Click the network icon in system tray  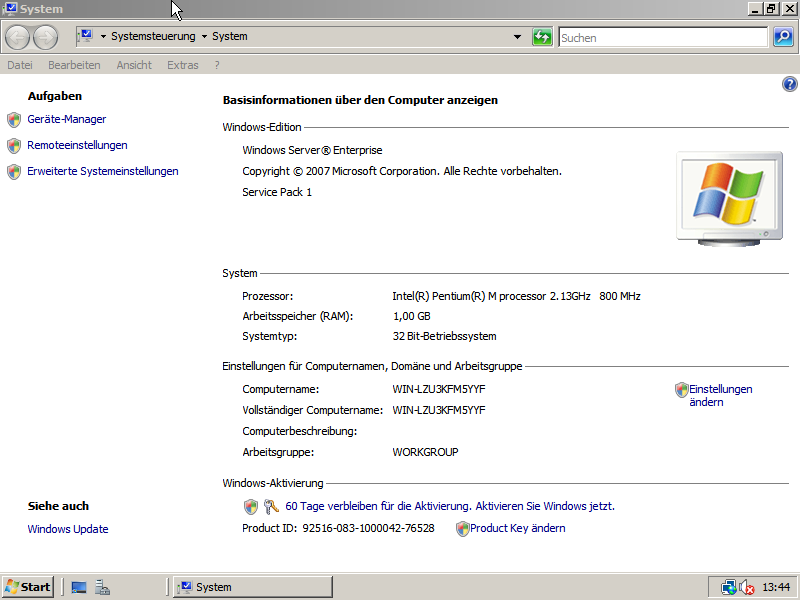tap(729, 587)
